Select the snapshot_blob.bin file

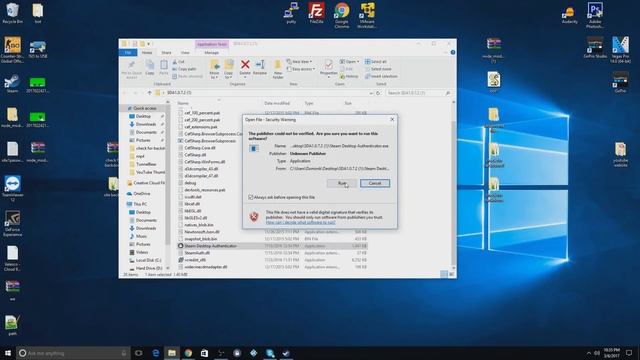[x=200, y=239]
